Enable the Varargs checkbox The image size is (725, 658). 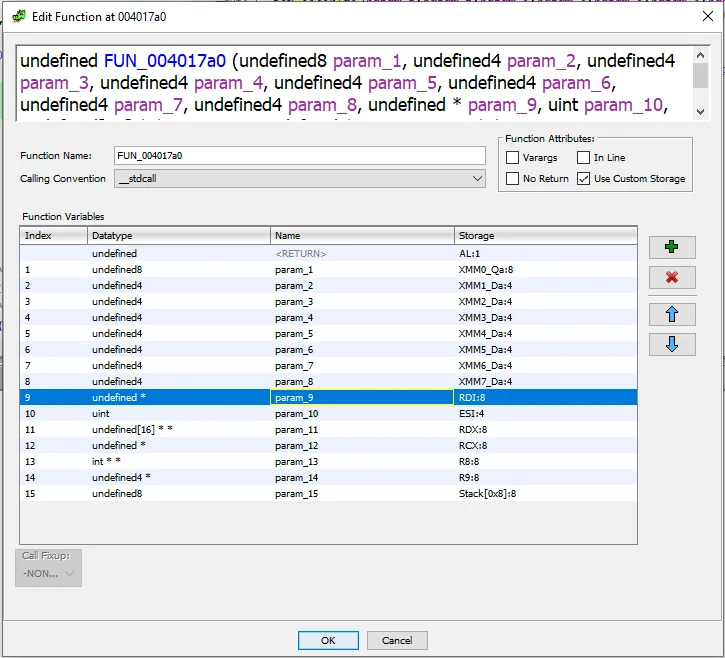click(513, 158)
